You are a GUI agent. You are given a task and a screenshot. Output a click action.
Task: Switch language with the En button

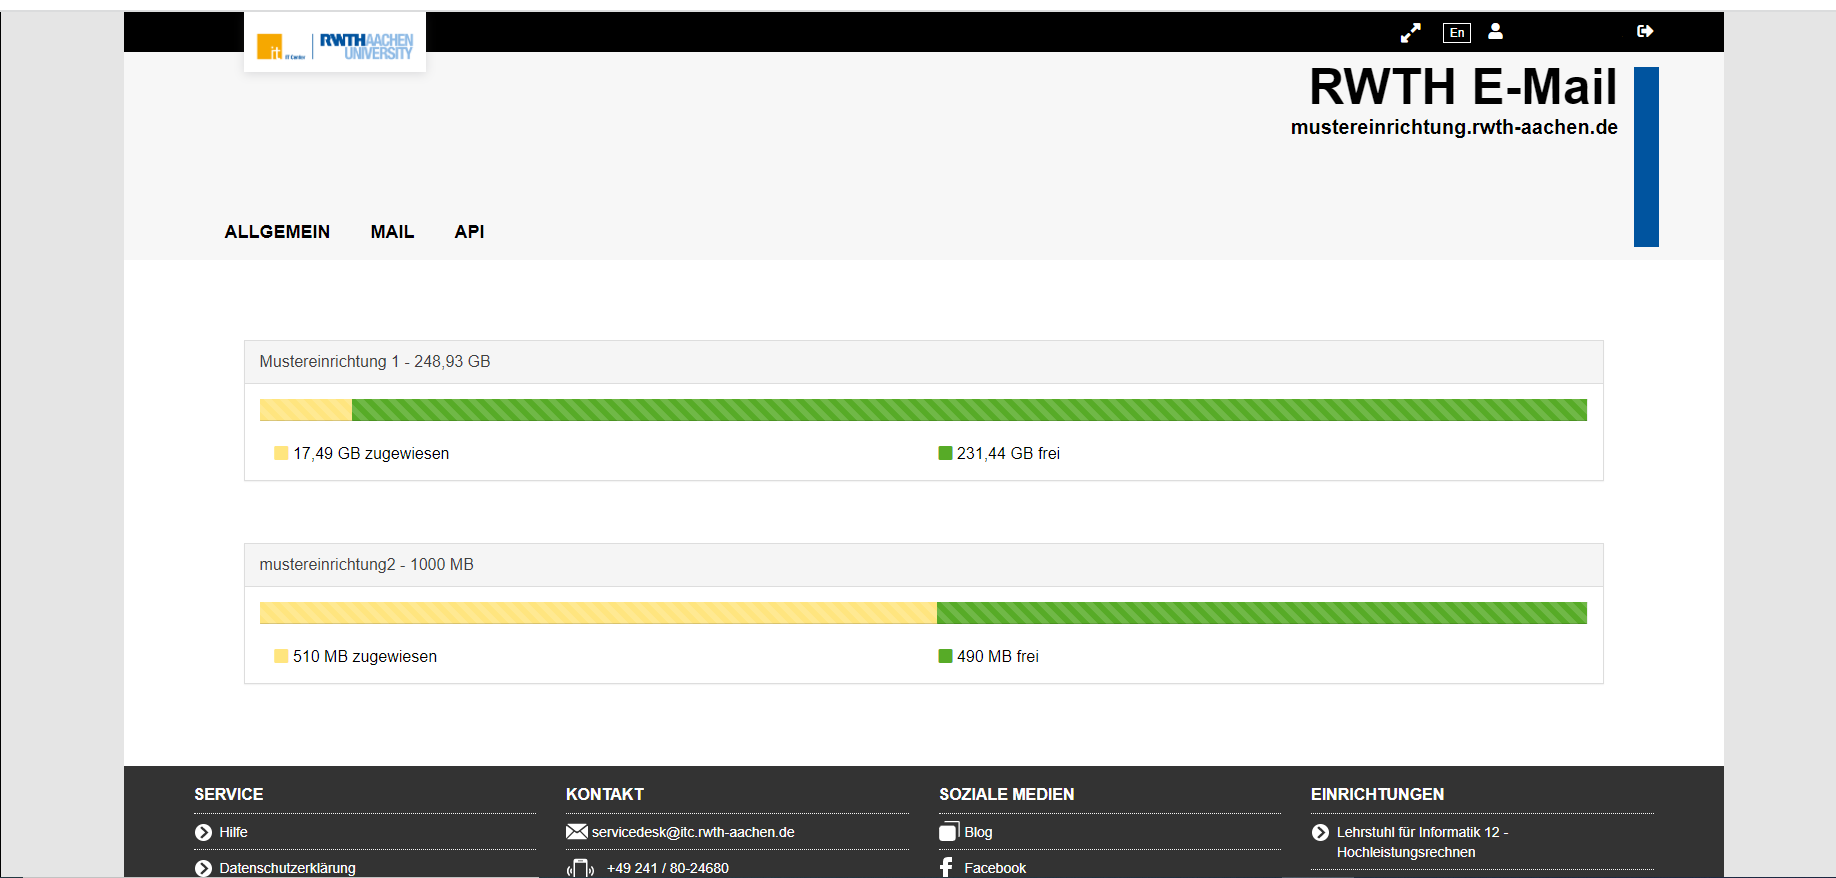[x=1456, y=33]
